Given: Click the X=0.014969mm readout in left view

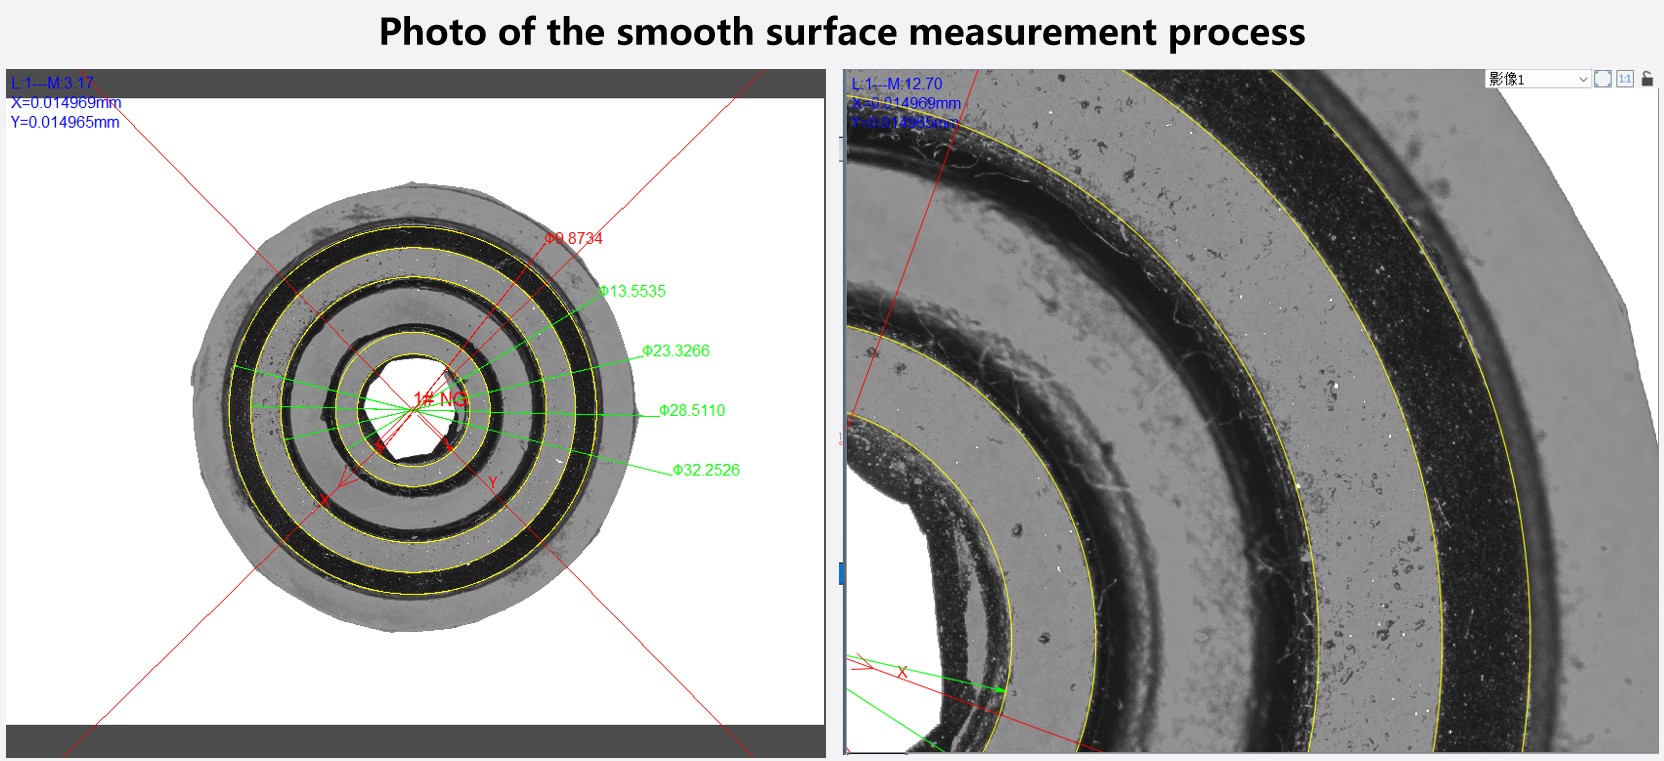Looking at the screenshot, I should click(x=66, y=102).
